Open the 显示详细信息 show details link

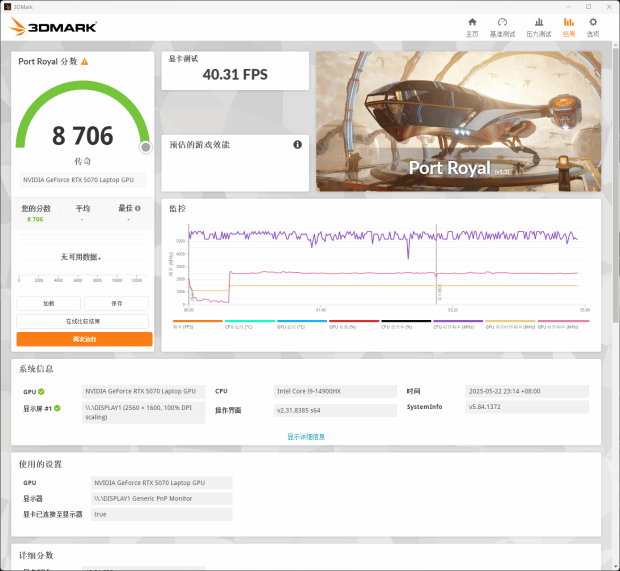[306, 437]
